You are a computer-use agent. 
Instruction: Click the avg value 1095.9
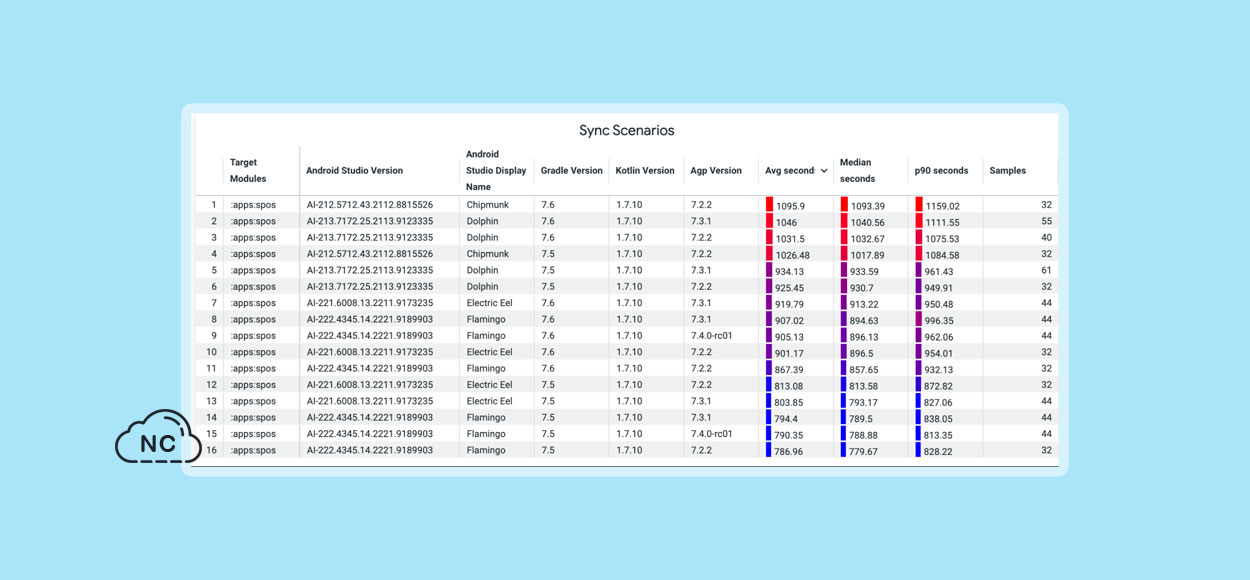(790, 206)
